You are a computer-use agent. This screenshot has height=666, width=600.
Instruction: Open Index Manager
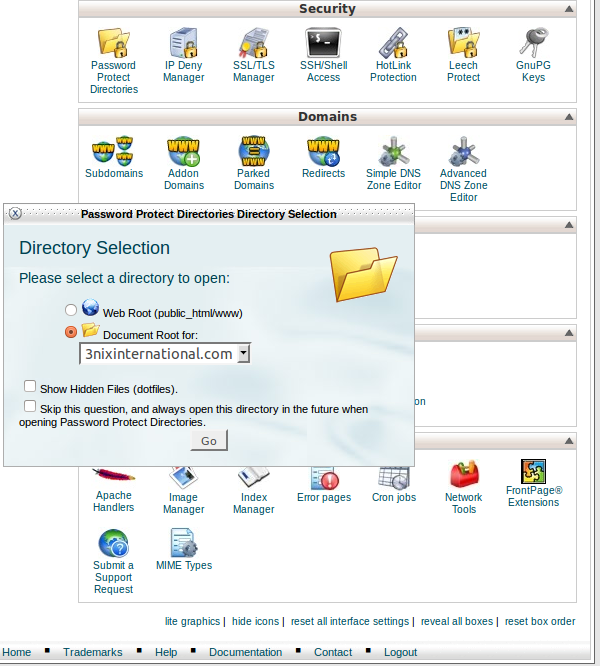[x=254, y=491]
